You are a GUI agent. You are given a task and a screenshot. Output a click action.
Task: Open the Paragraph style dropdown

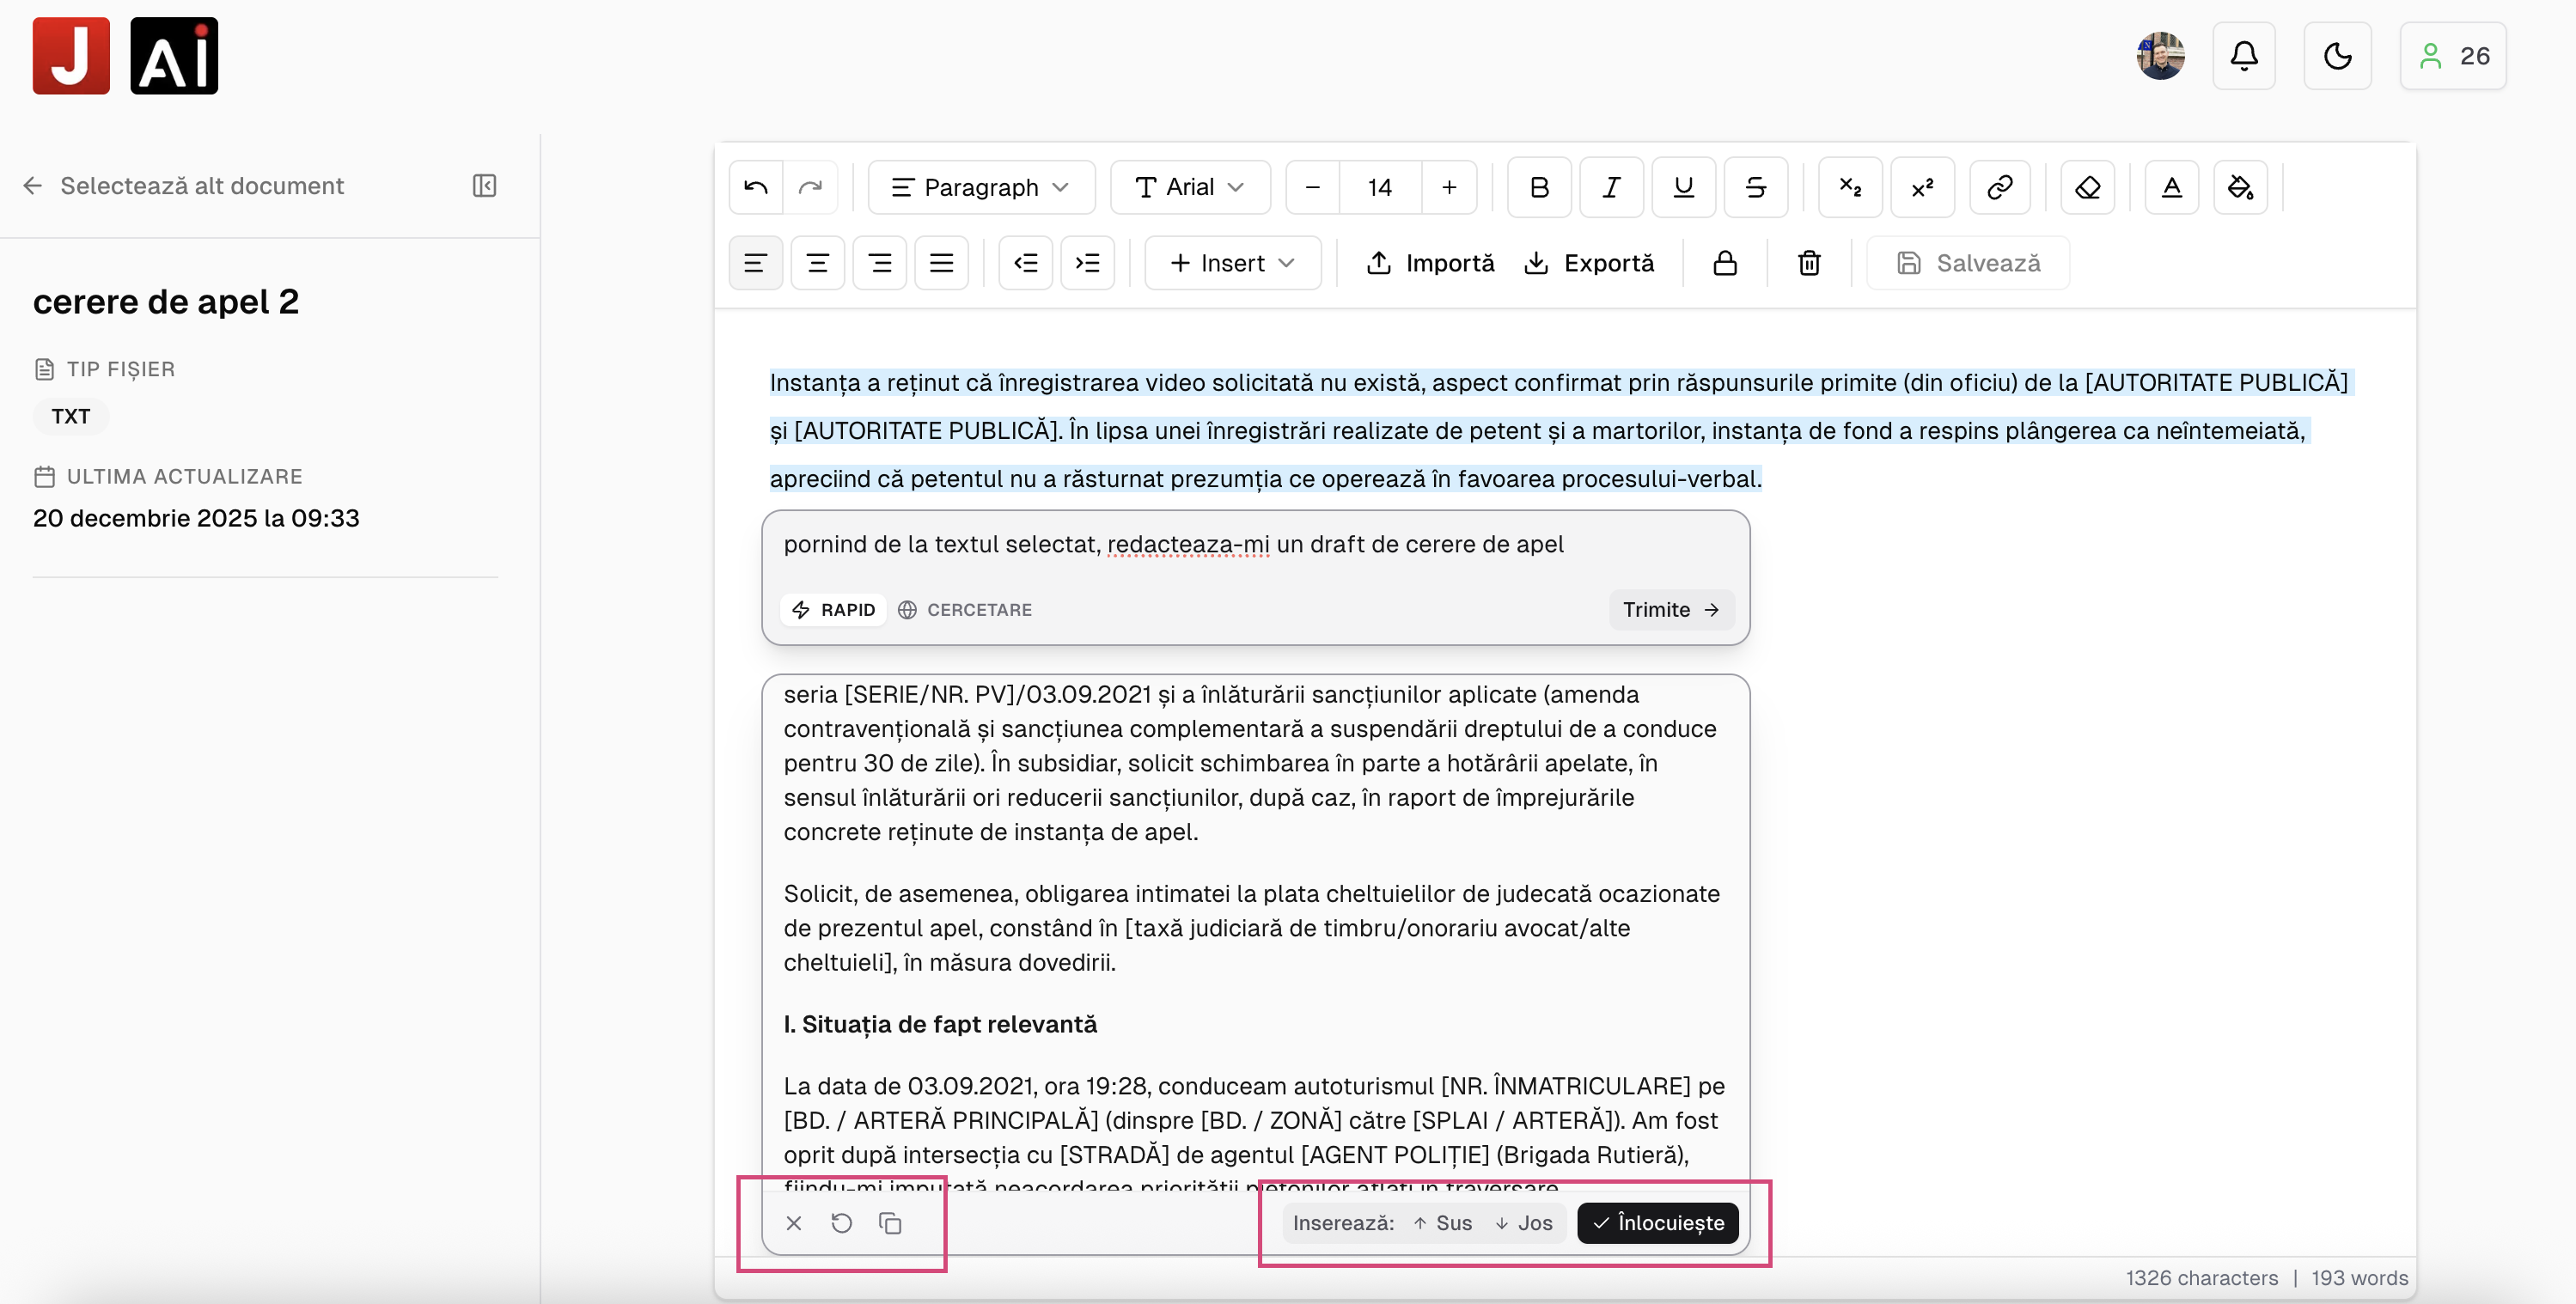(x=980, y=187)
